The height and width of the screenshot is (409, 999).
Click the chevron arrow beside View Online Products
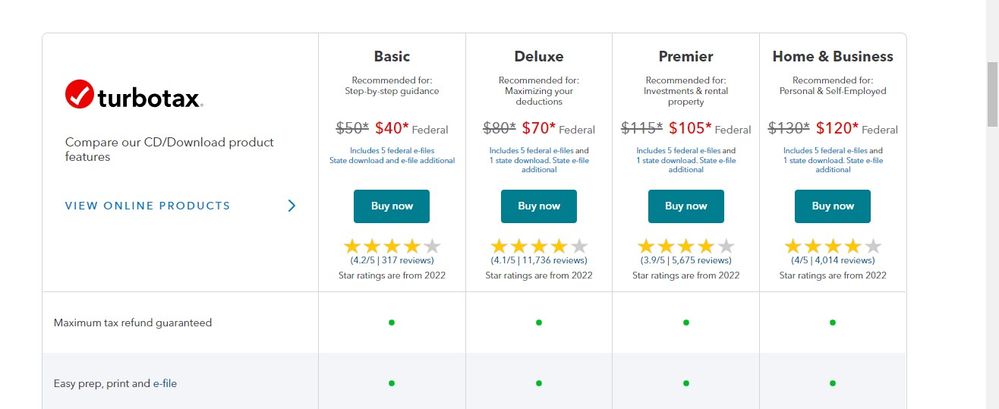[x=291, y=206]
